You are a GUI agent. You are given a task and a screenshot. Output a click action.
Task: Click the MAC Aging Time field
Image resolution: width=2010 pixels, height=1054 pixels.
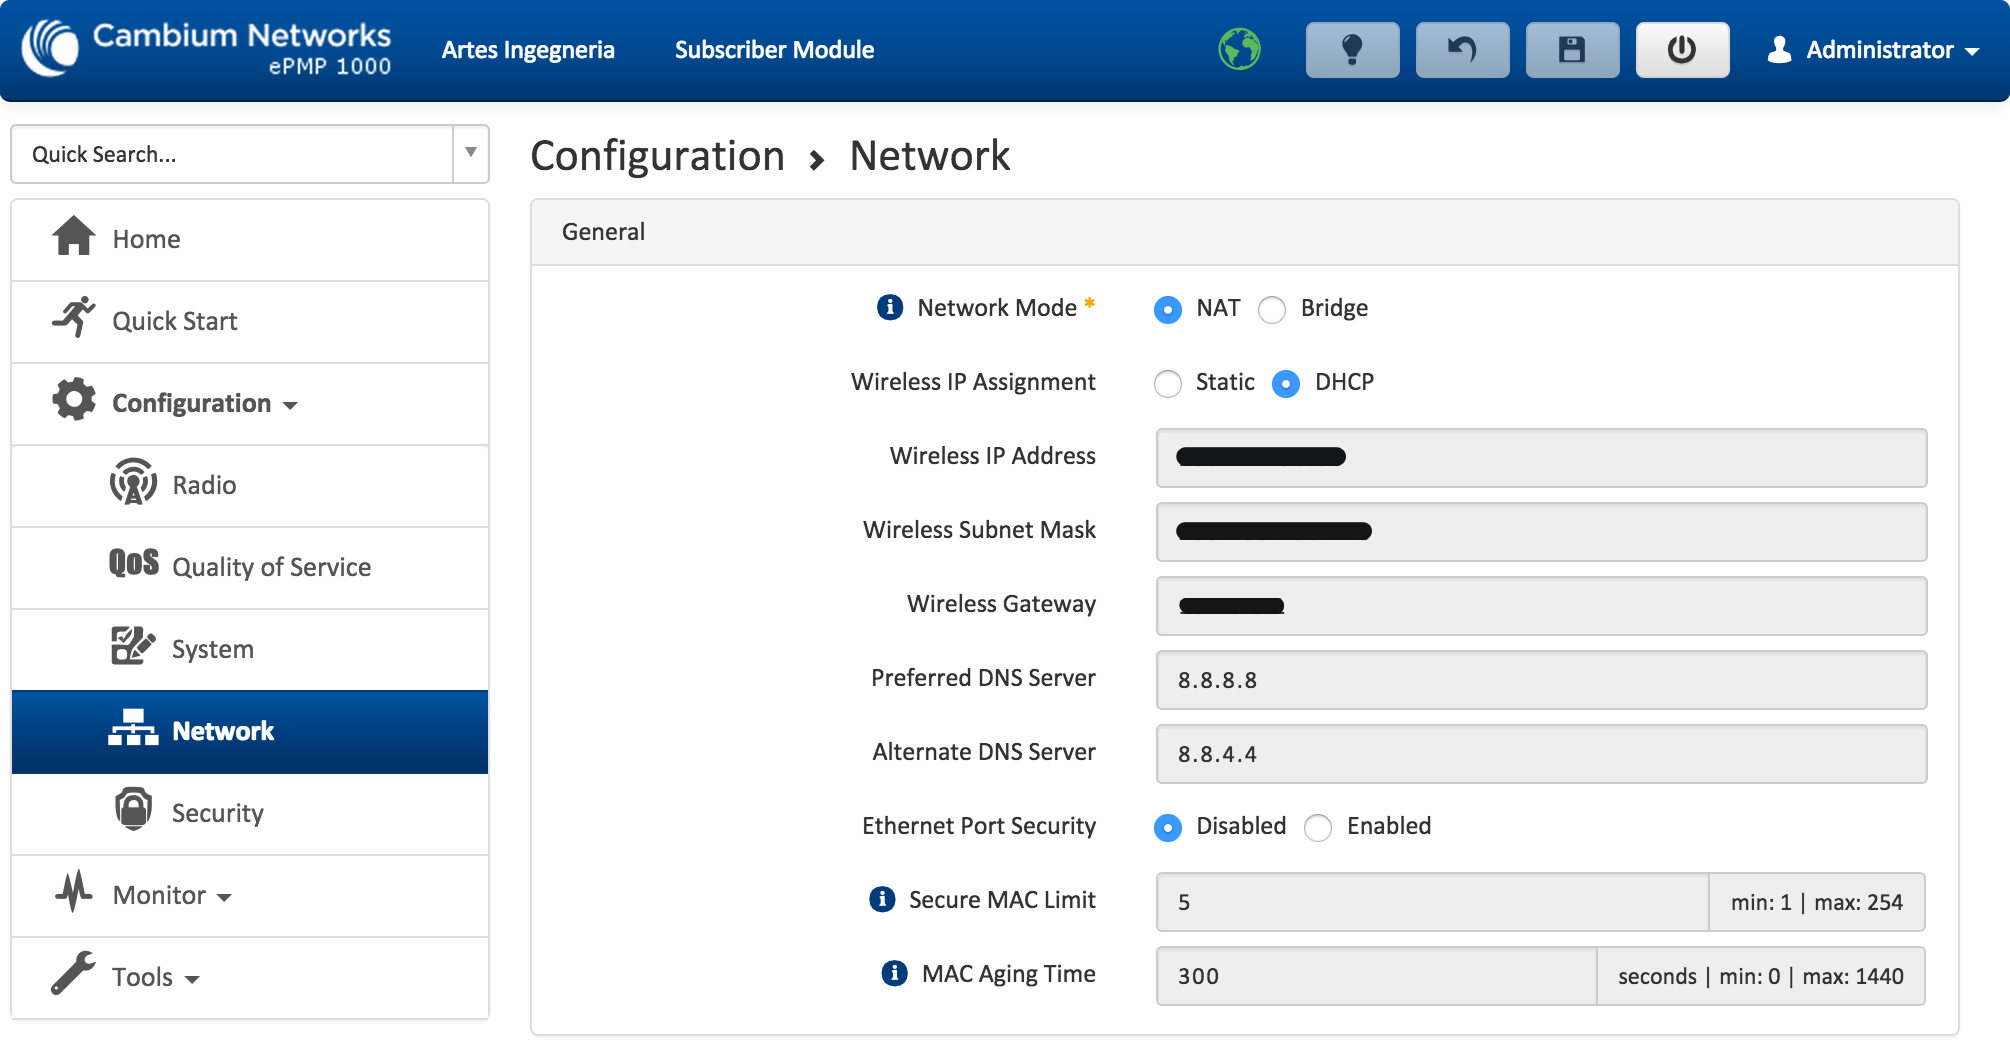(x=1376, y=976)
